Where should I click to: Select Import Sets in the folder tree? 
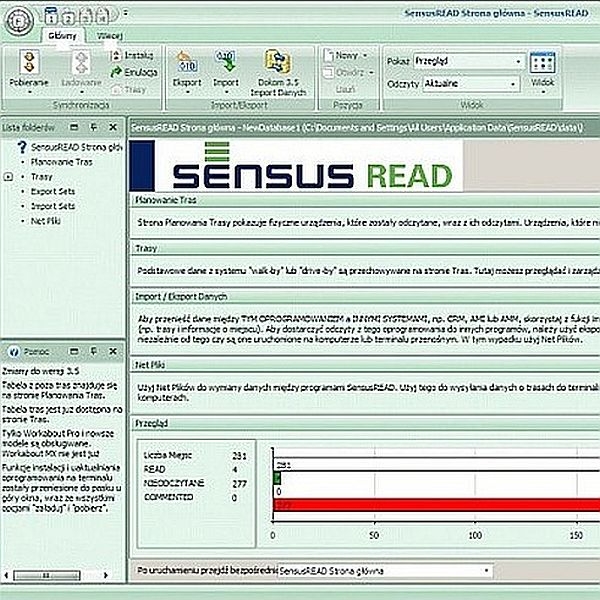53,206
